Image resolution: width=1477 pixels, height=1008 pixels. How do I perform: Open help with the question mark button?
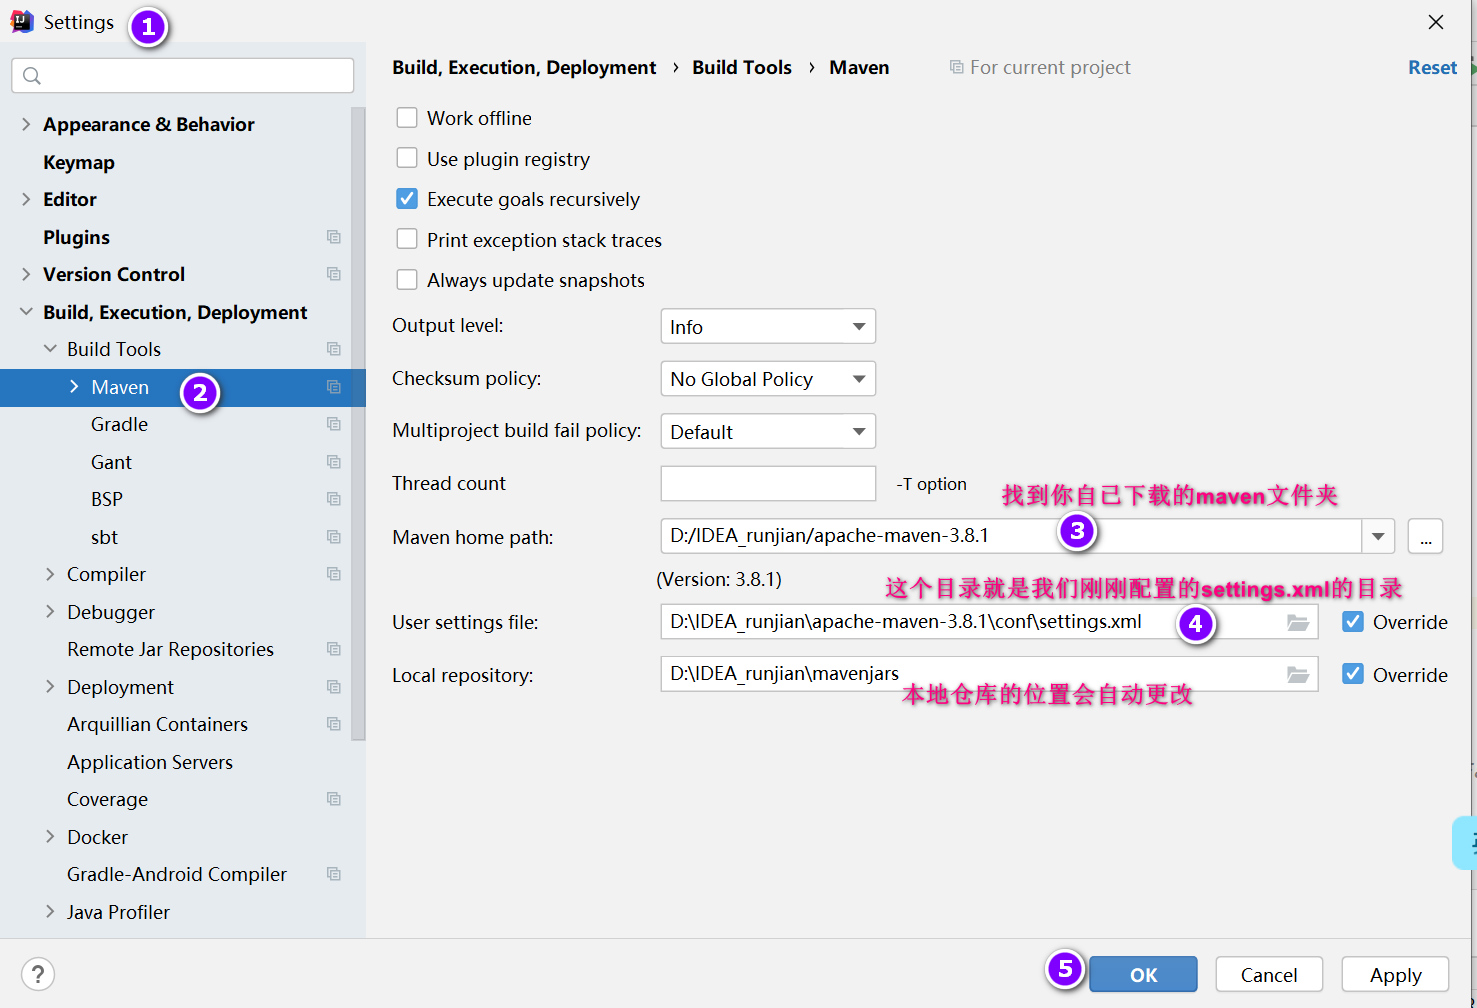tap(38, 974)
